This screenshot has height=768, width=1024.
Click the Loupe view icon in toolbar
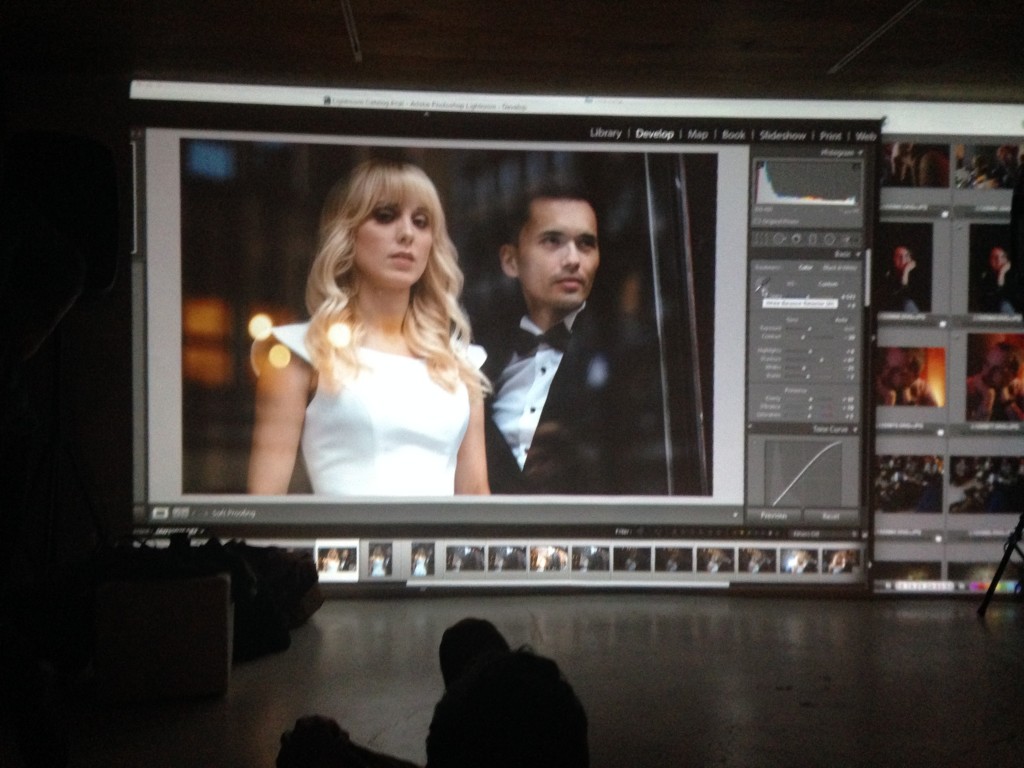pyautogui.click(x=161, y=513)
